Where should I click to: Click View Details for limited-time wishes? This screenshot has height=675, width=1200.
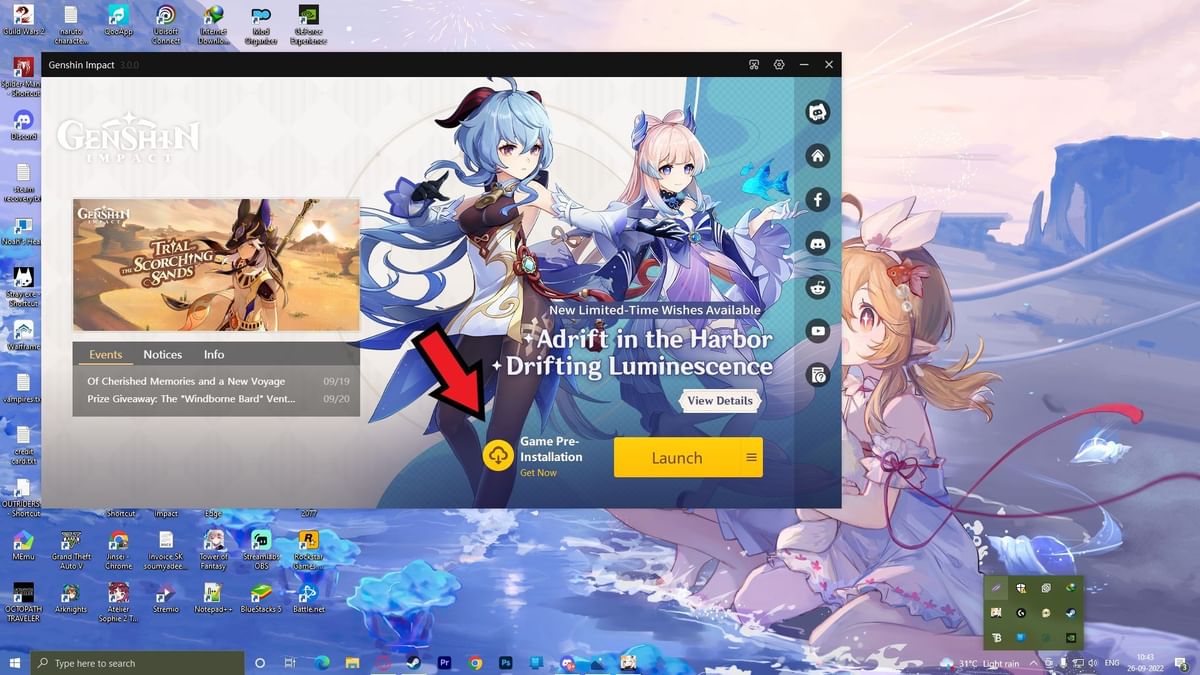pos(719,400)
